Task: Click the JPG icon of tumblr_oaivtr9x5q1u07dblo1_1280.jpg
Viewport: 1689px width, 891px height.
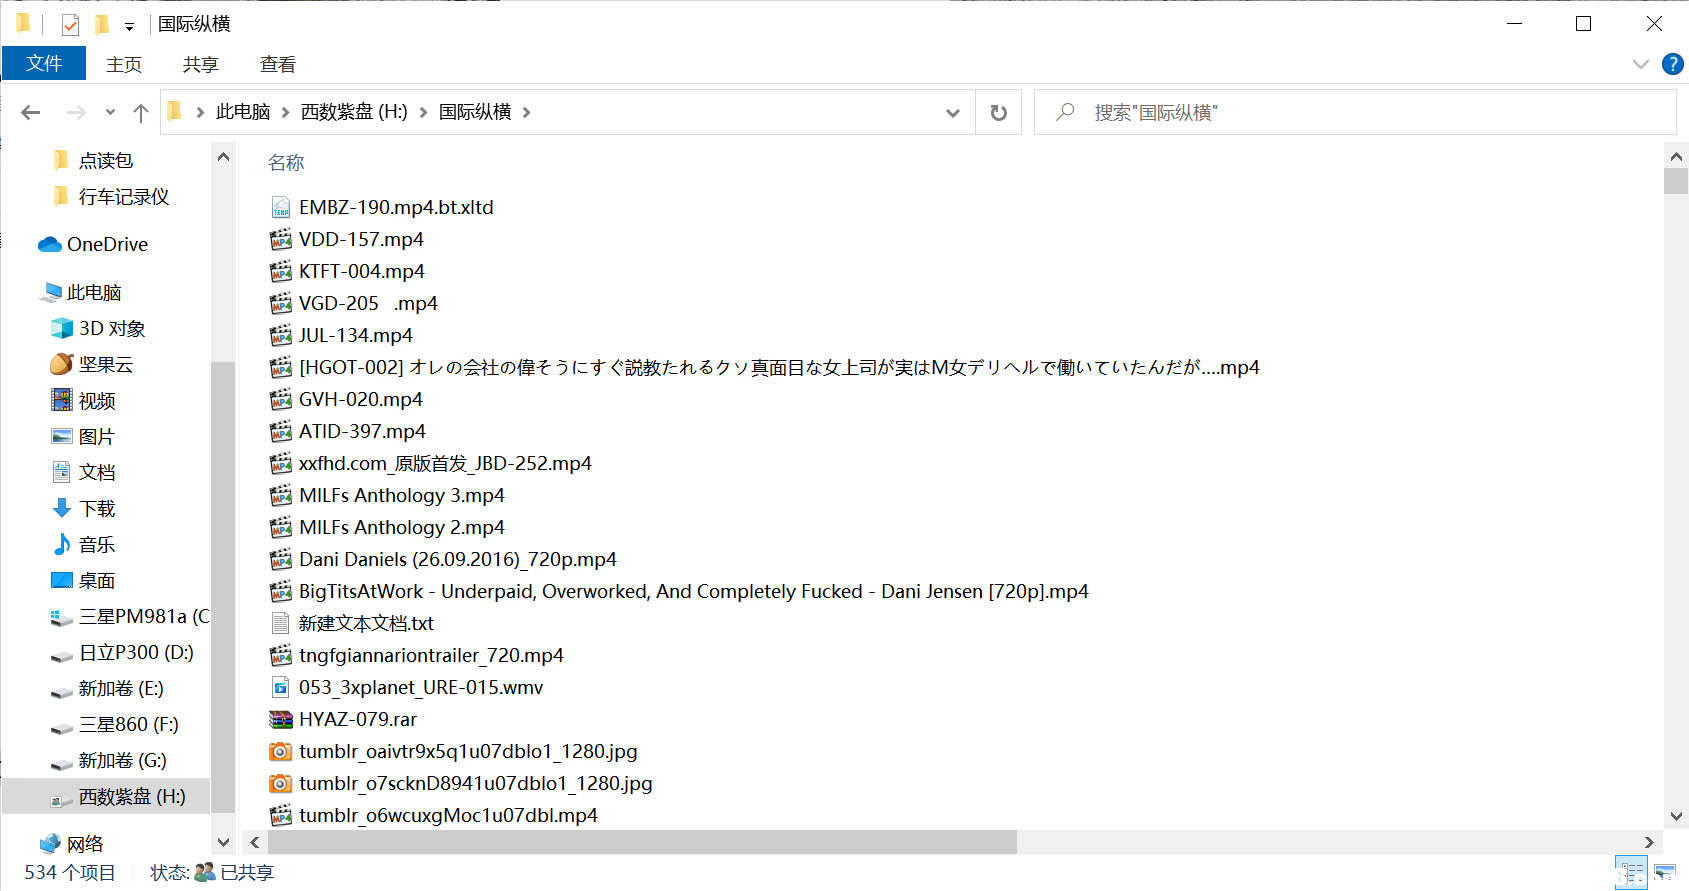Action: click(x=281, y=751)
